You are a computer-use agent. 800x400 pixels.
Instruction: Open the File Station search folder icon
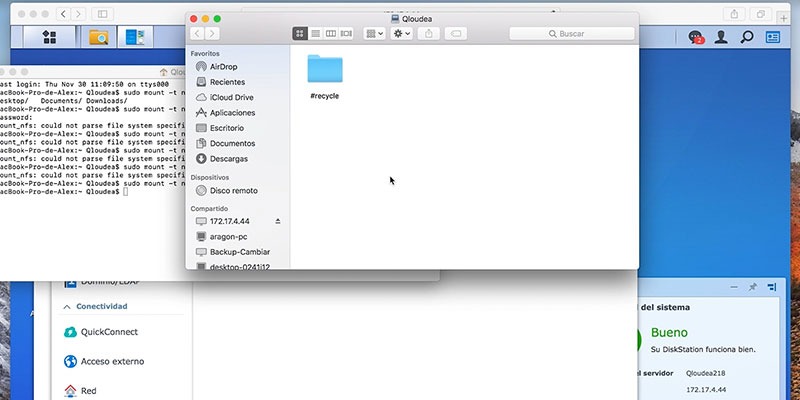tap(98, 37)
